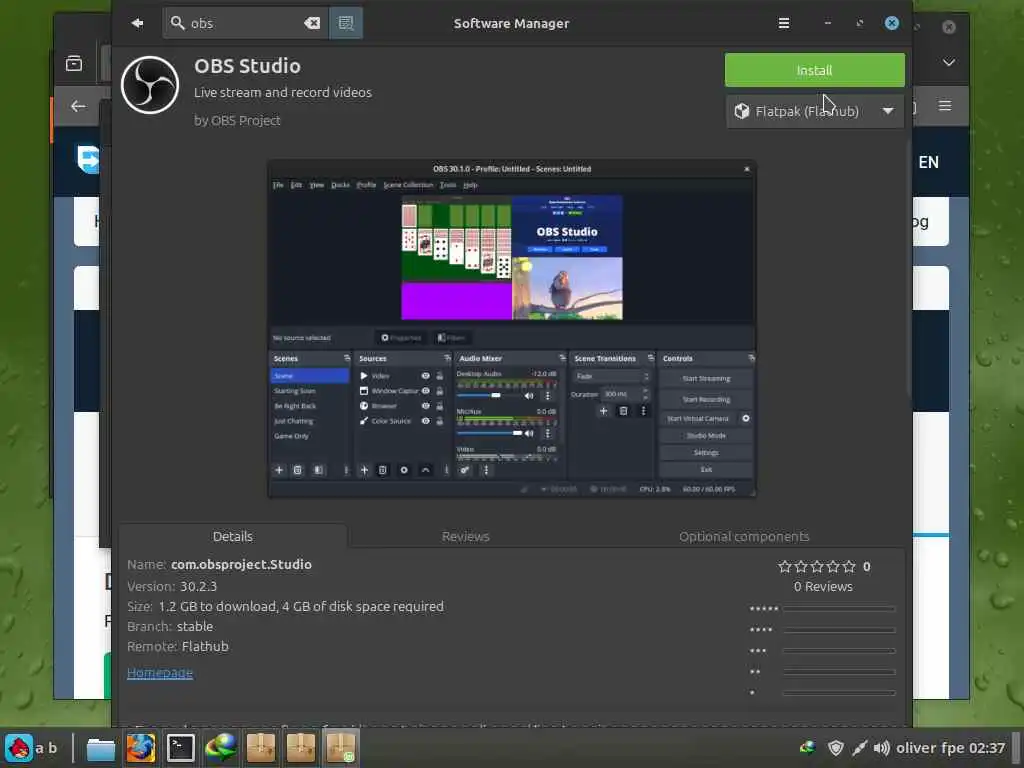Click the shield tray icon

tap(836, 748)
